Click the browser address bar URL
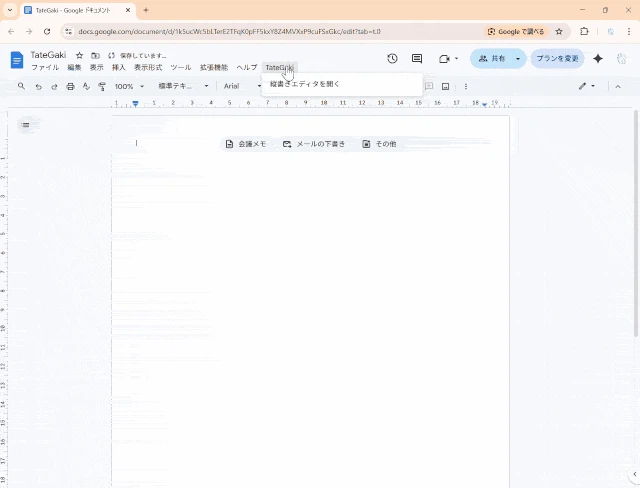640x488 pixels. [x=229, y=31]
